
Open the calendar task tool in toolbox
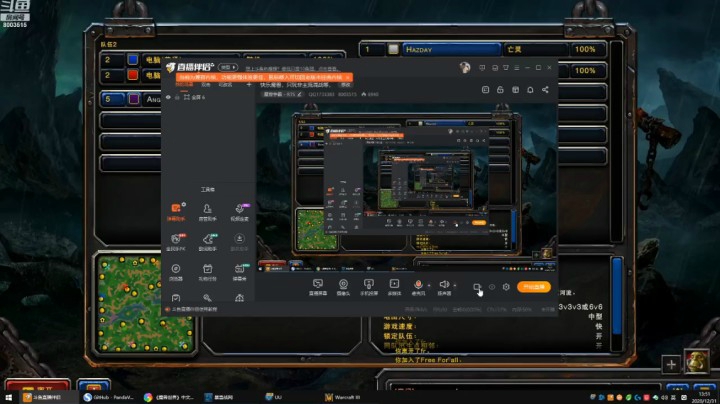[x=208, y=272]
